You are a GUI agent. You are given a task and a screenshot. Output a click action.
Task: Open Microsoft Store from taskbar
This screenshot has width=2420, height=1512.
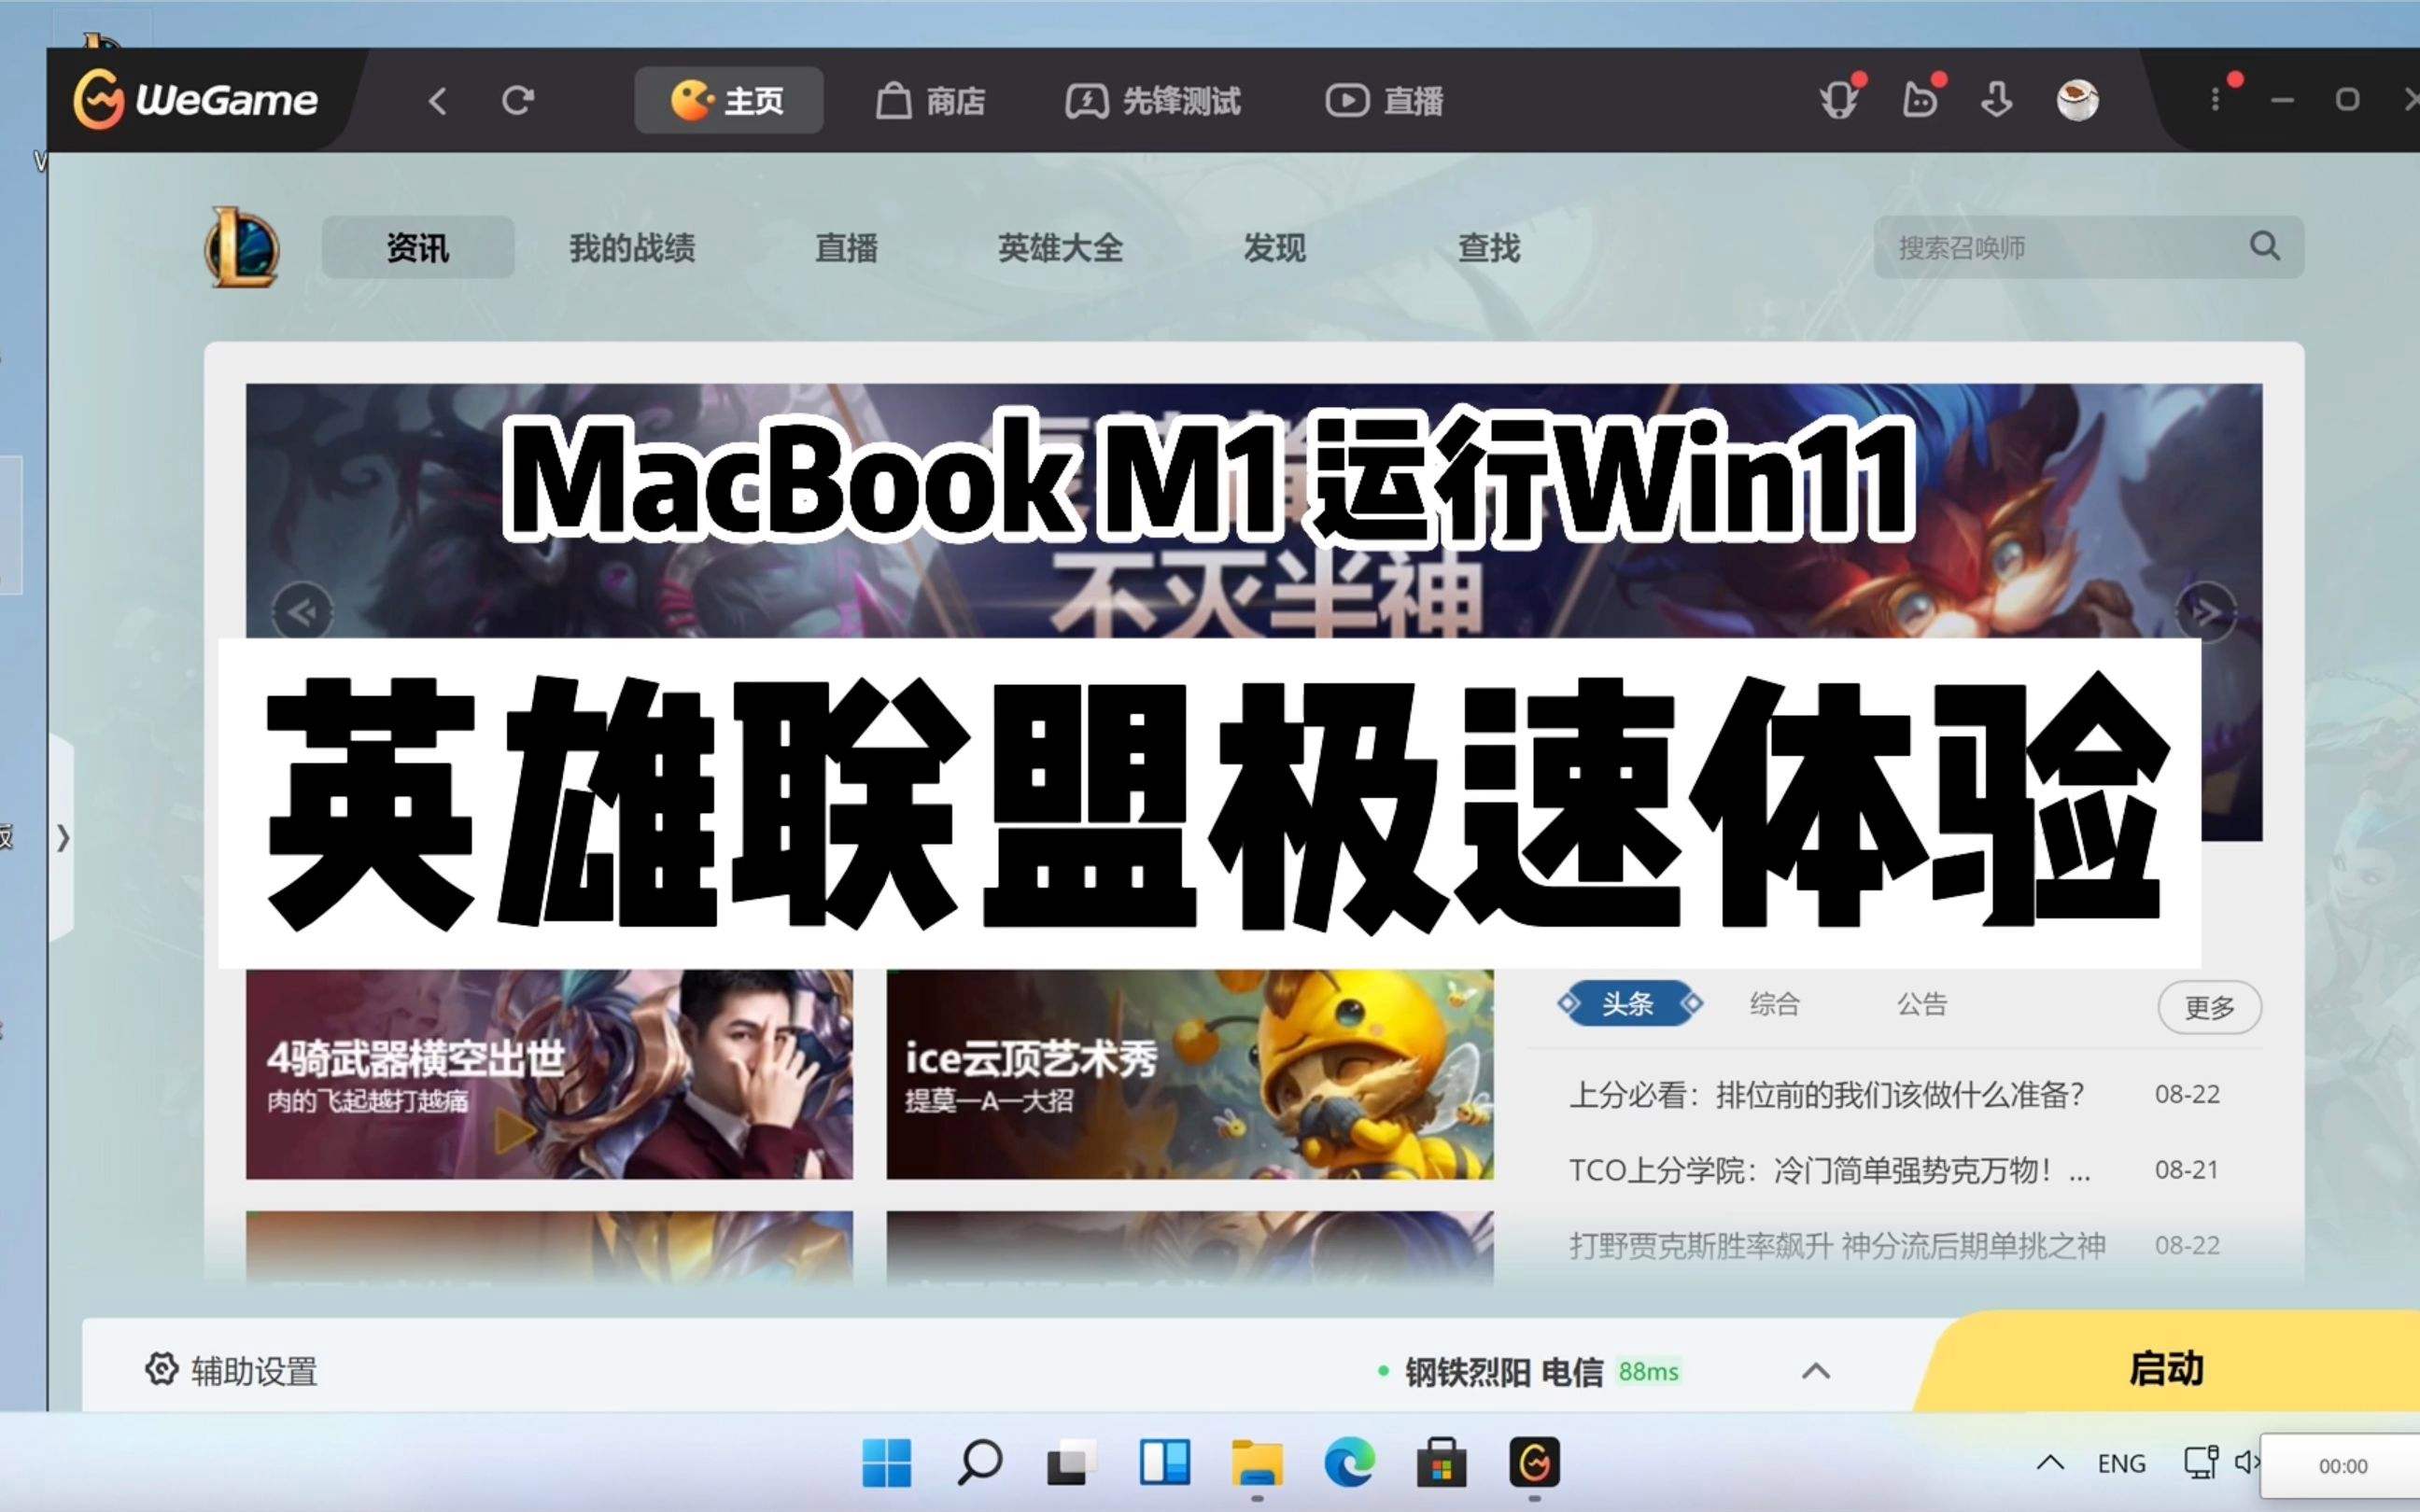[1441, 1464]
